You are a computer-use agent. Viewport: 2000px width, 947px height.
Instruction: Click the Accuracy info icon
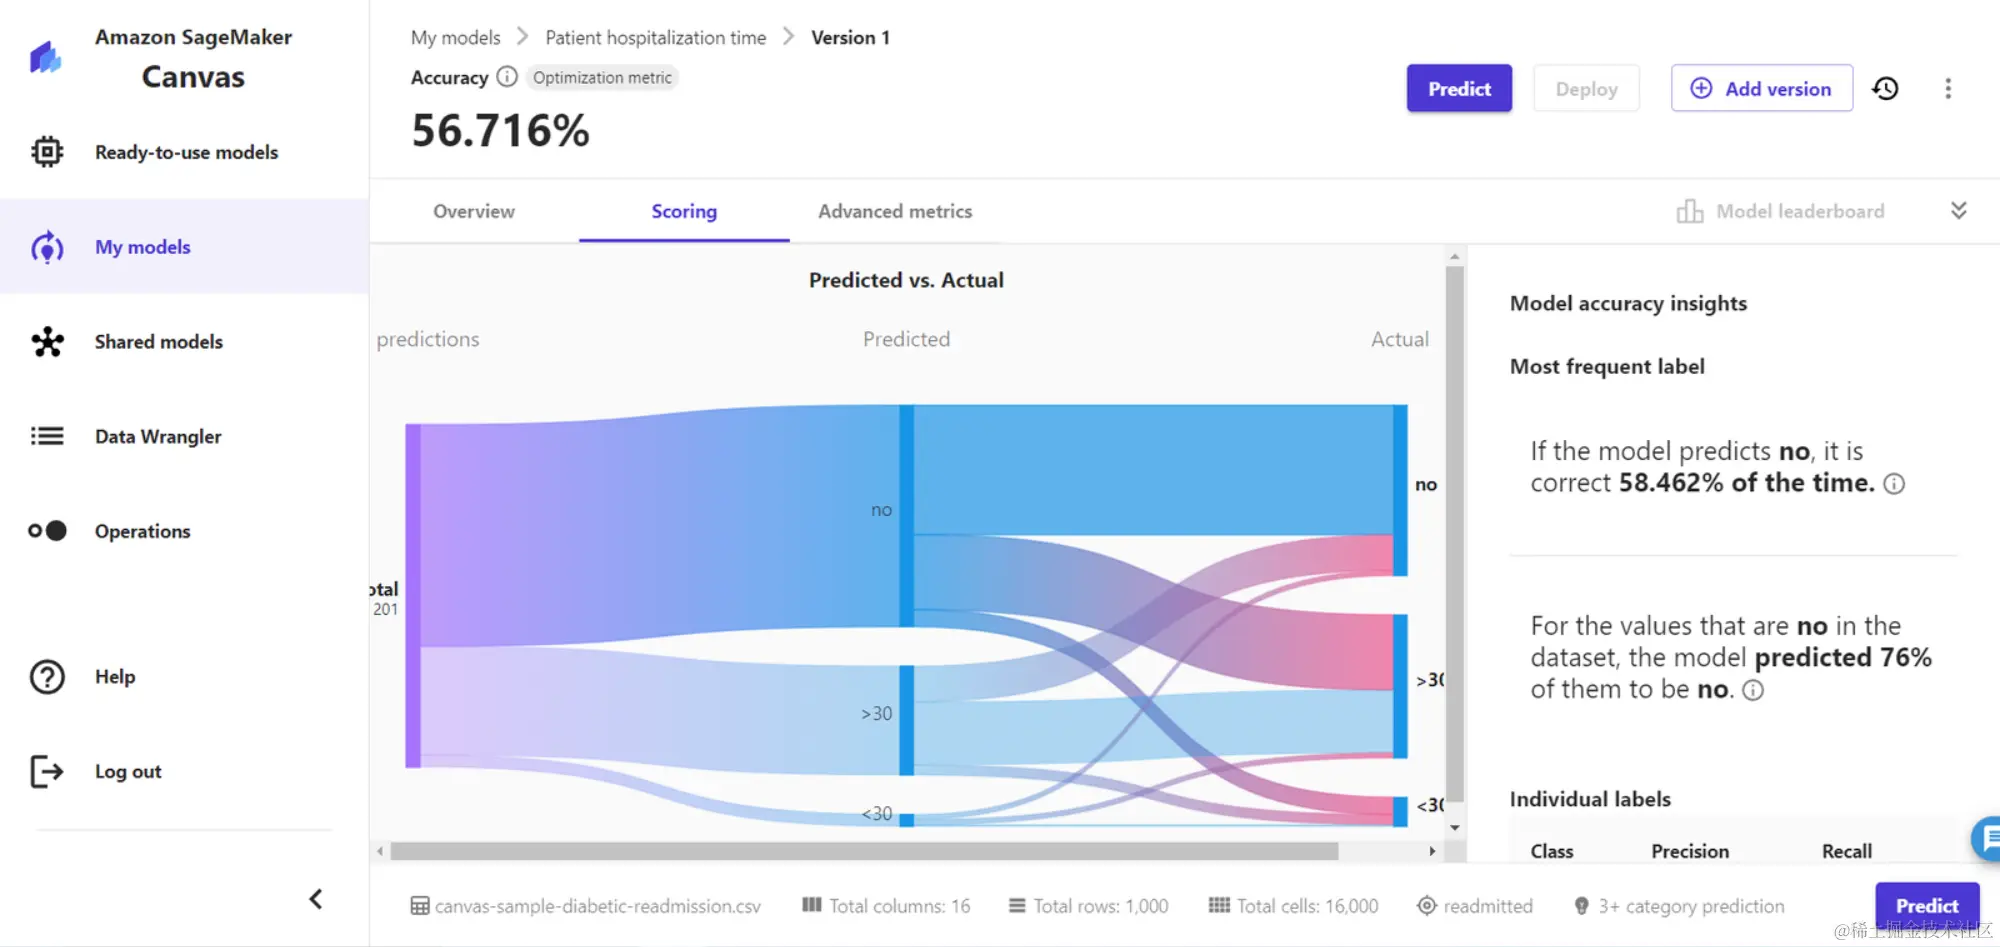507,77
